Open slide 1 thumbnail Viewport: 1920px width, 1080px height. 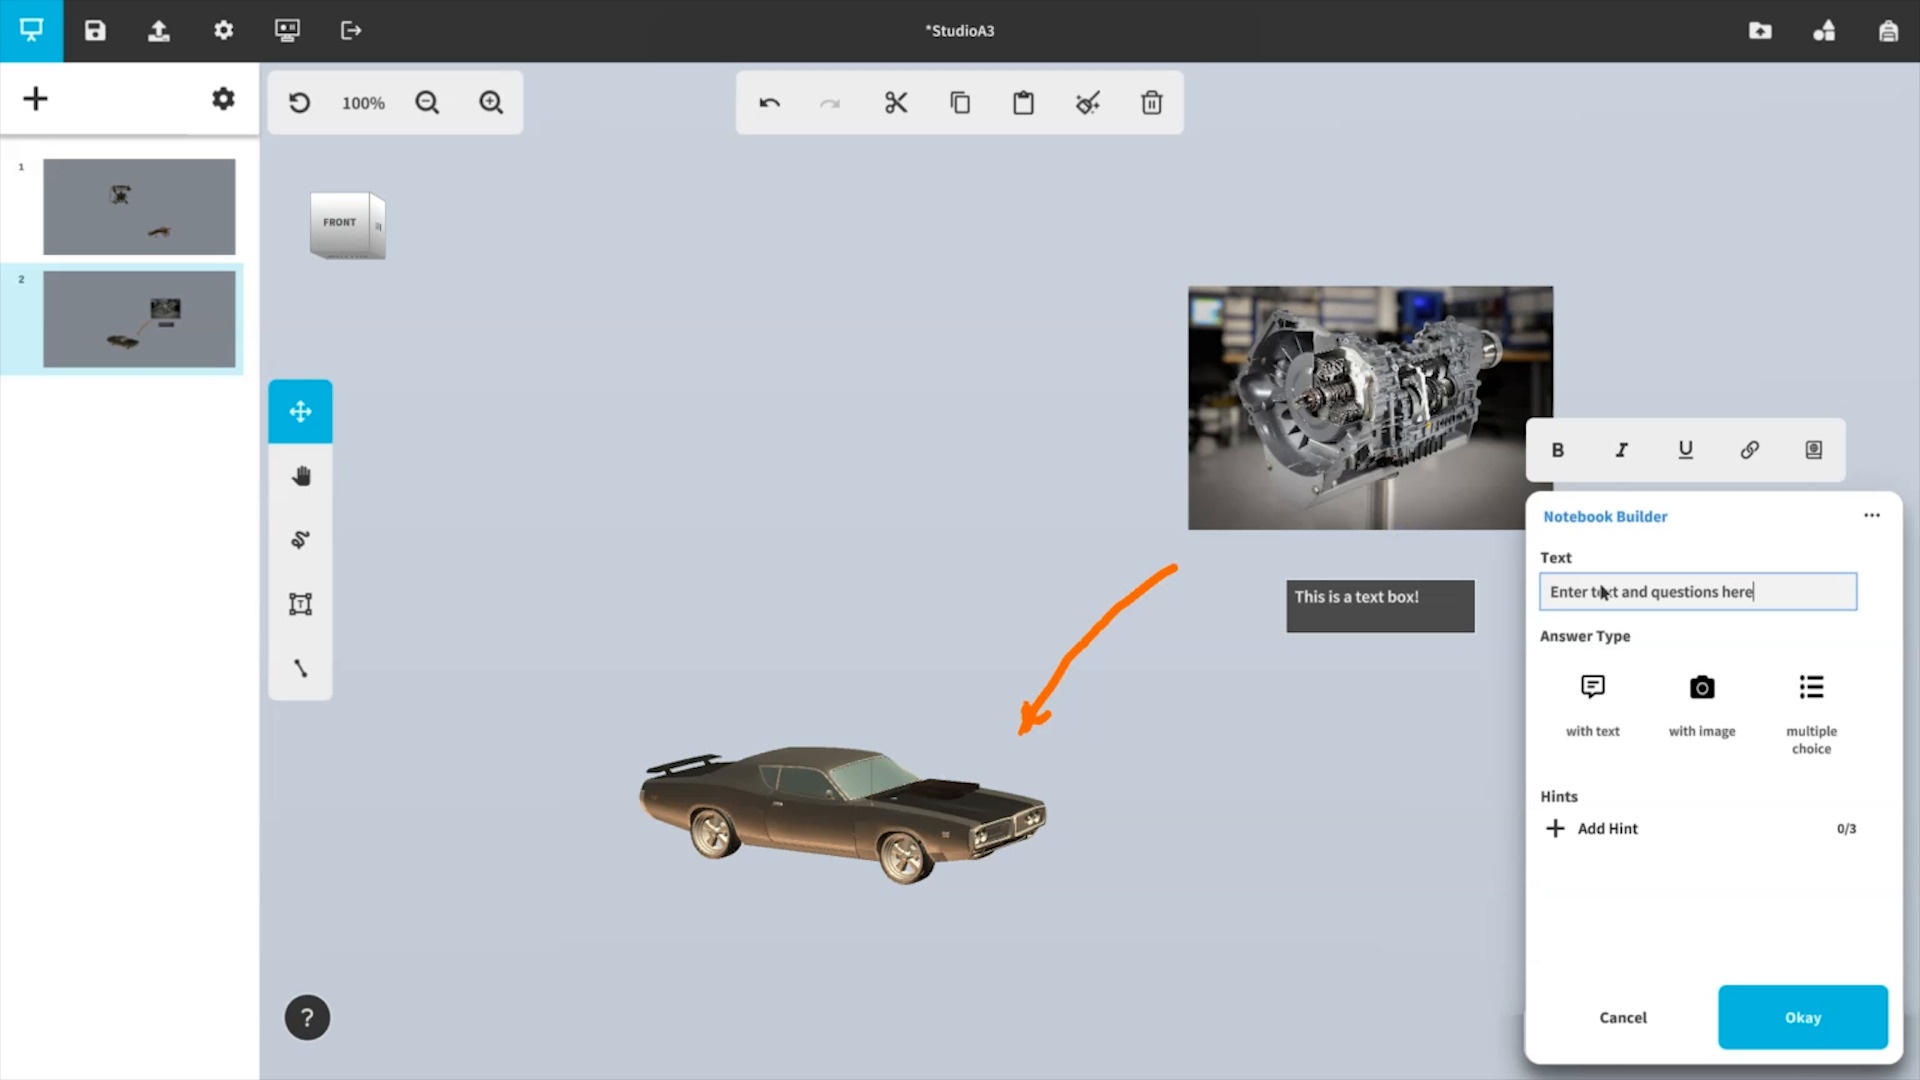139,207
